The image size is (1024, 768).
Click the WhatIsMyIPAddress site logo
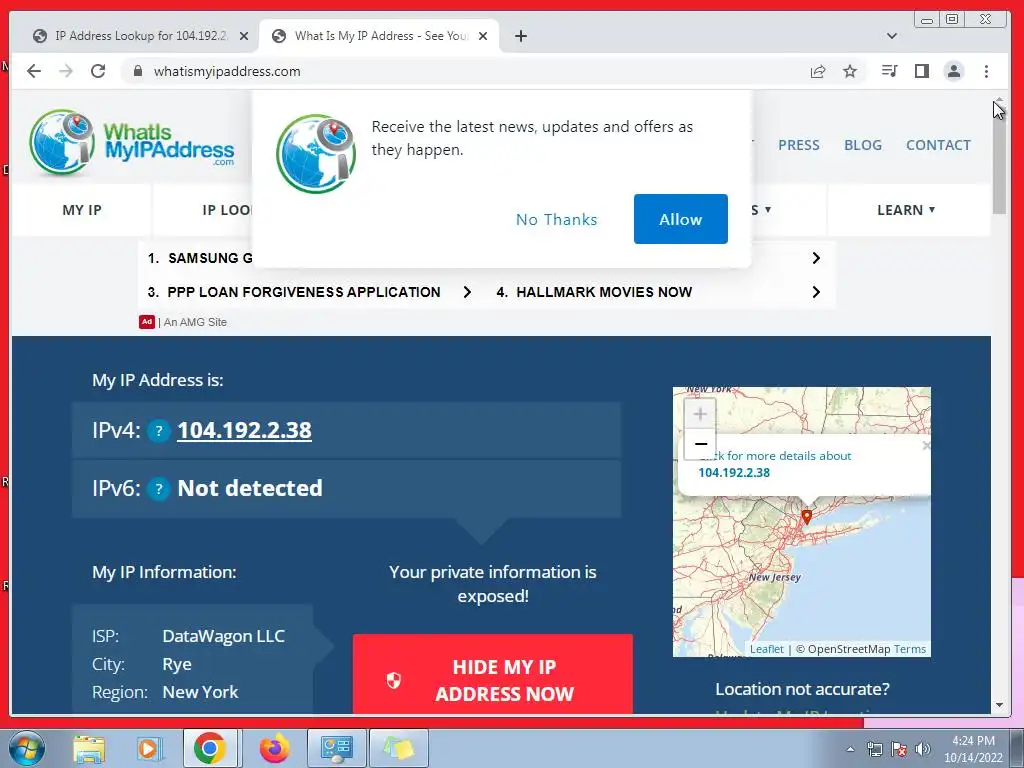coord(131,143)
